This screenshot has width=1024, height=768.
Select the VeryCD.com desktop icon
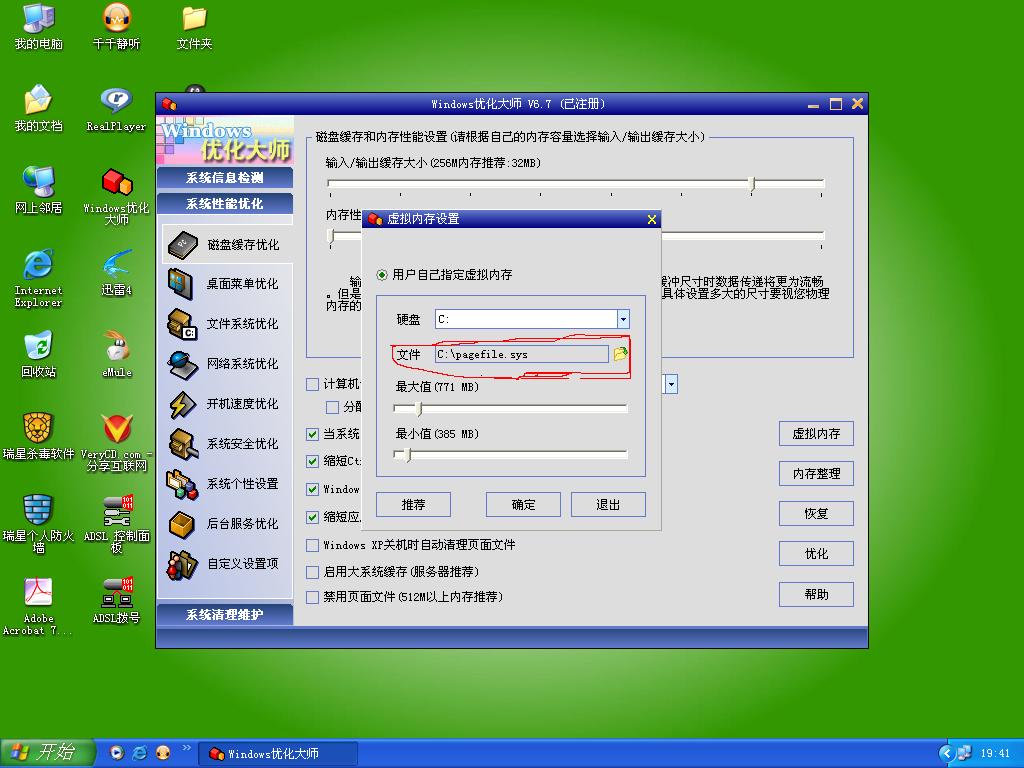click(116, 442)
